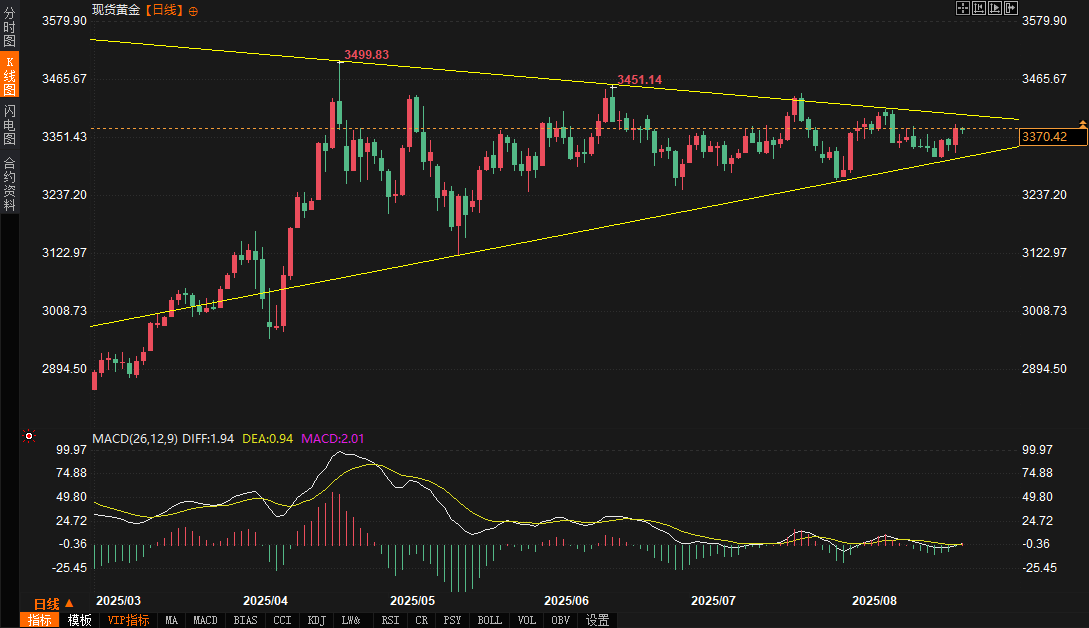Select the CCI indicator
The width and height of the screenshot is (1089, 628).
282,620
